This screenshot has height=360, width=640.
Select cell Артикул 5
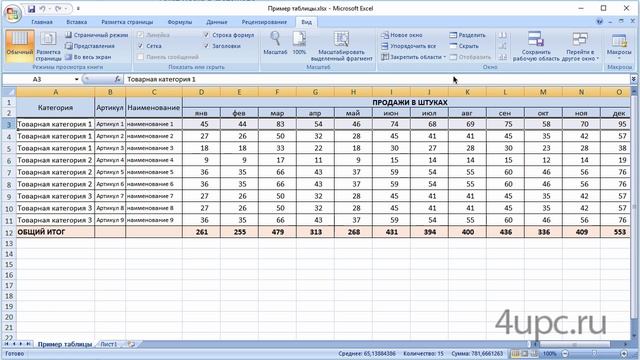(110, 172)
